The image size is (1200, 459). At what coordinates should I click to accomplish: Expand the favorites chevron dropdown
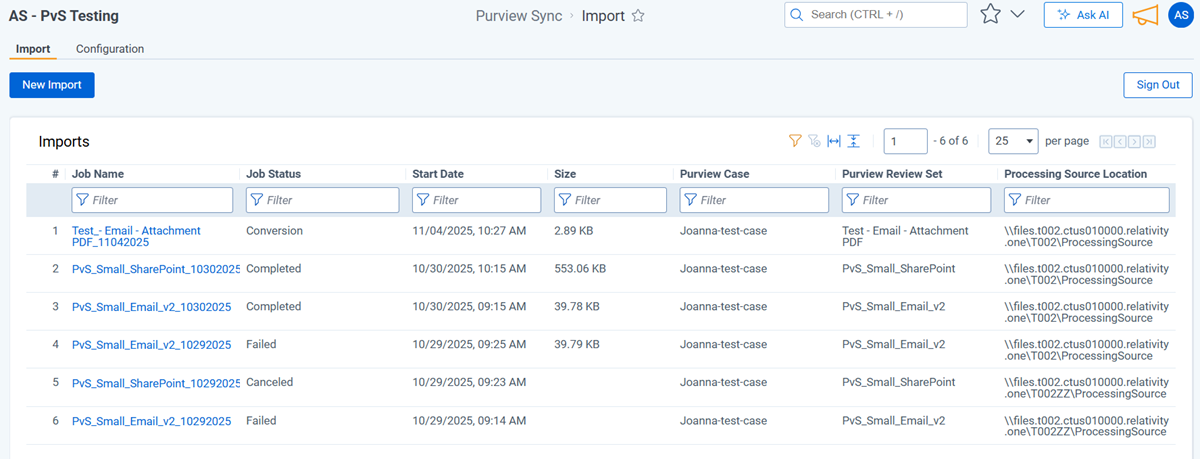click(x=1018, y=15)
